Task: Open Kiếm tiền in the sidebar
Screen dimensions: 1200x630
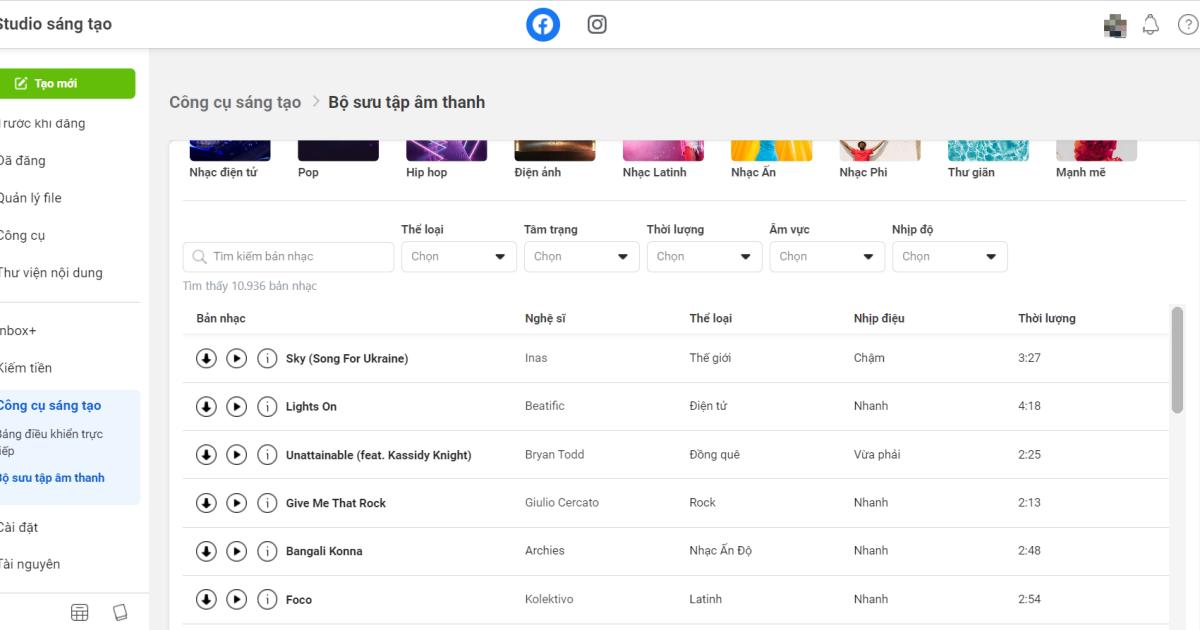Action: (27, 368)
